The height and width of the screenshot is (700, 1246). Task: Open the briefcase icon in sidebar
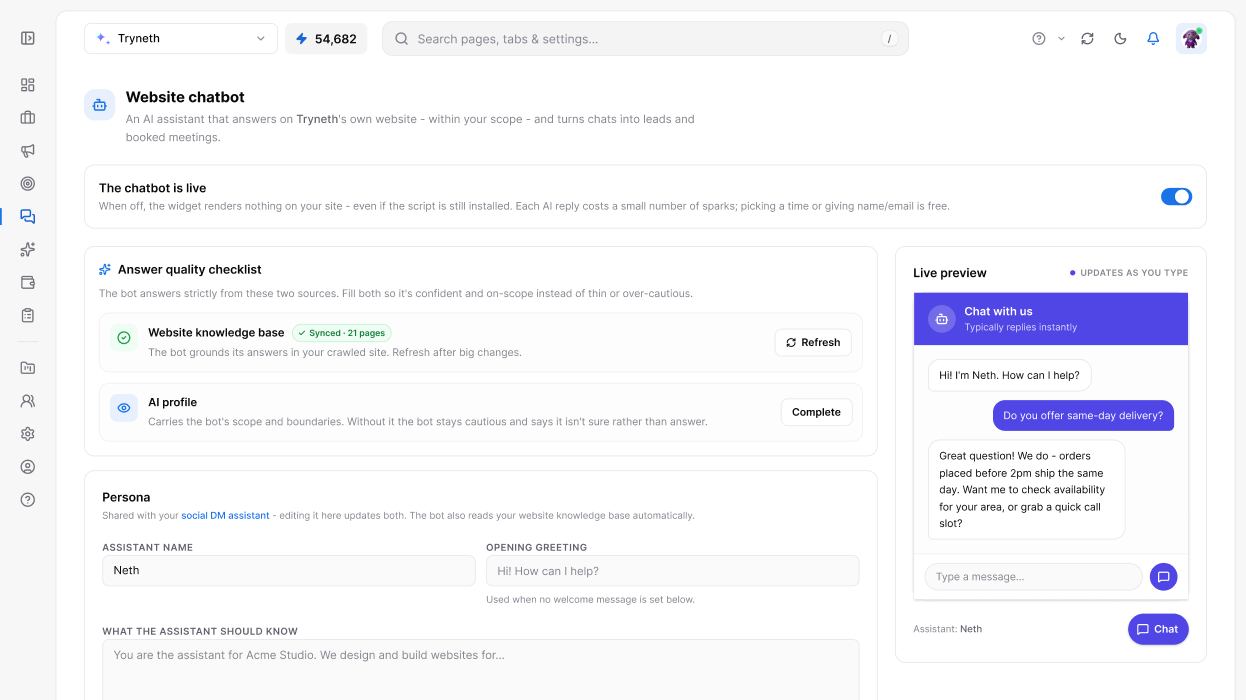(28, 118)
